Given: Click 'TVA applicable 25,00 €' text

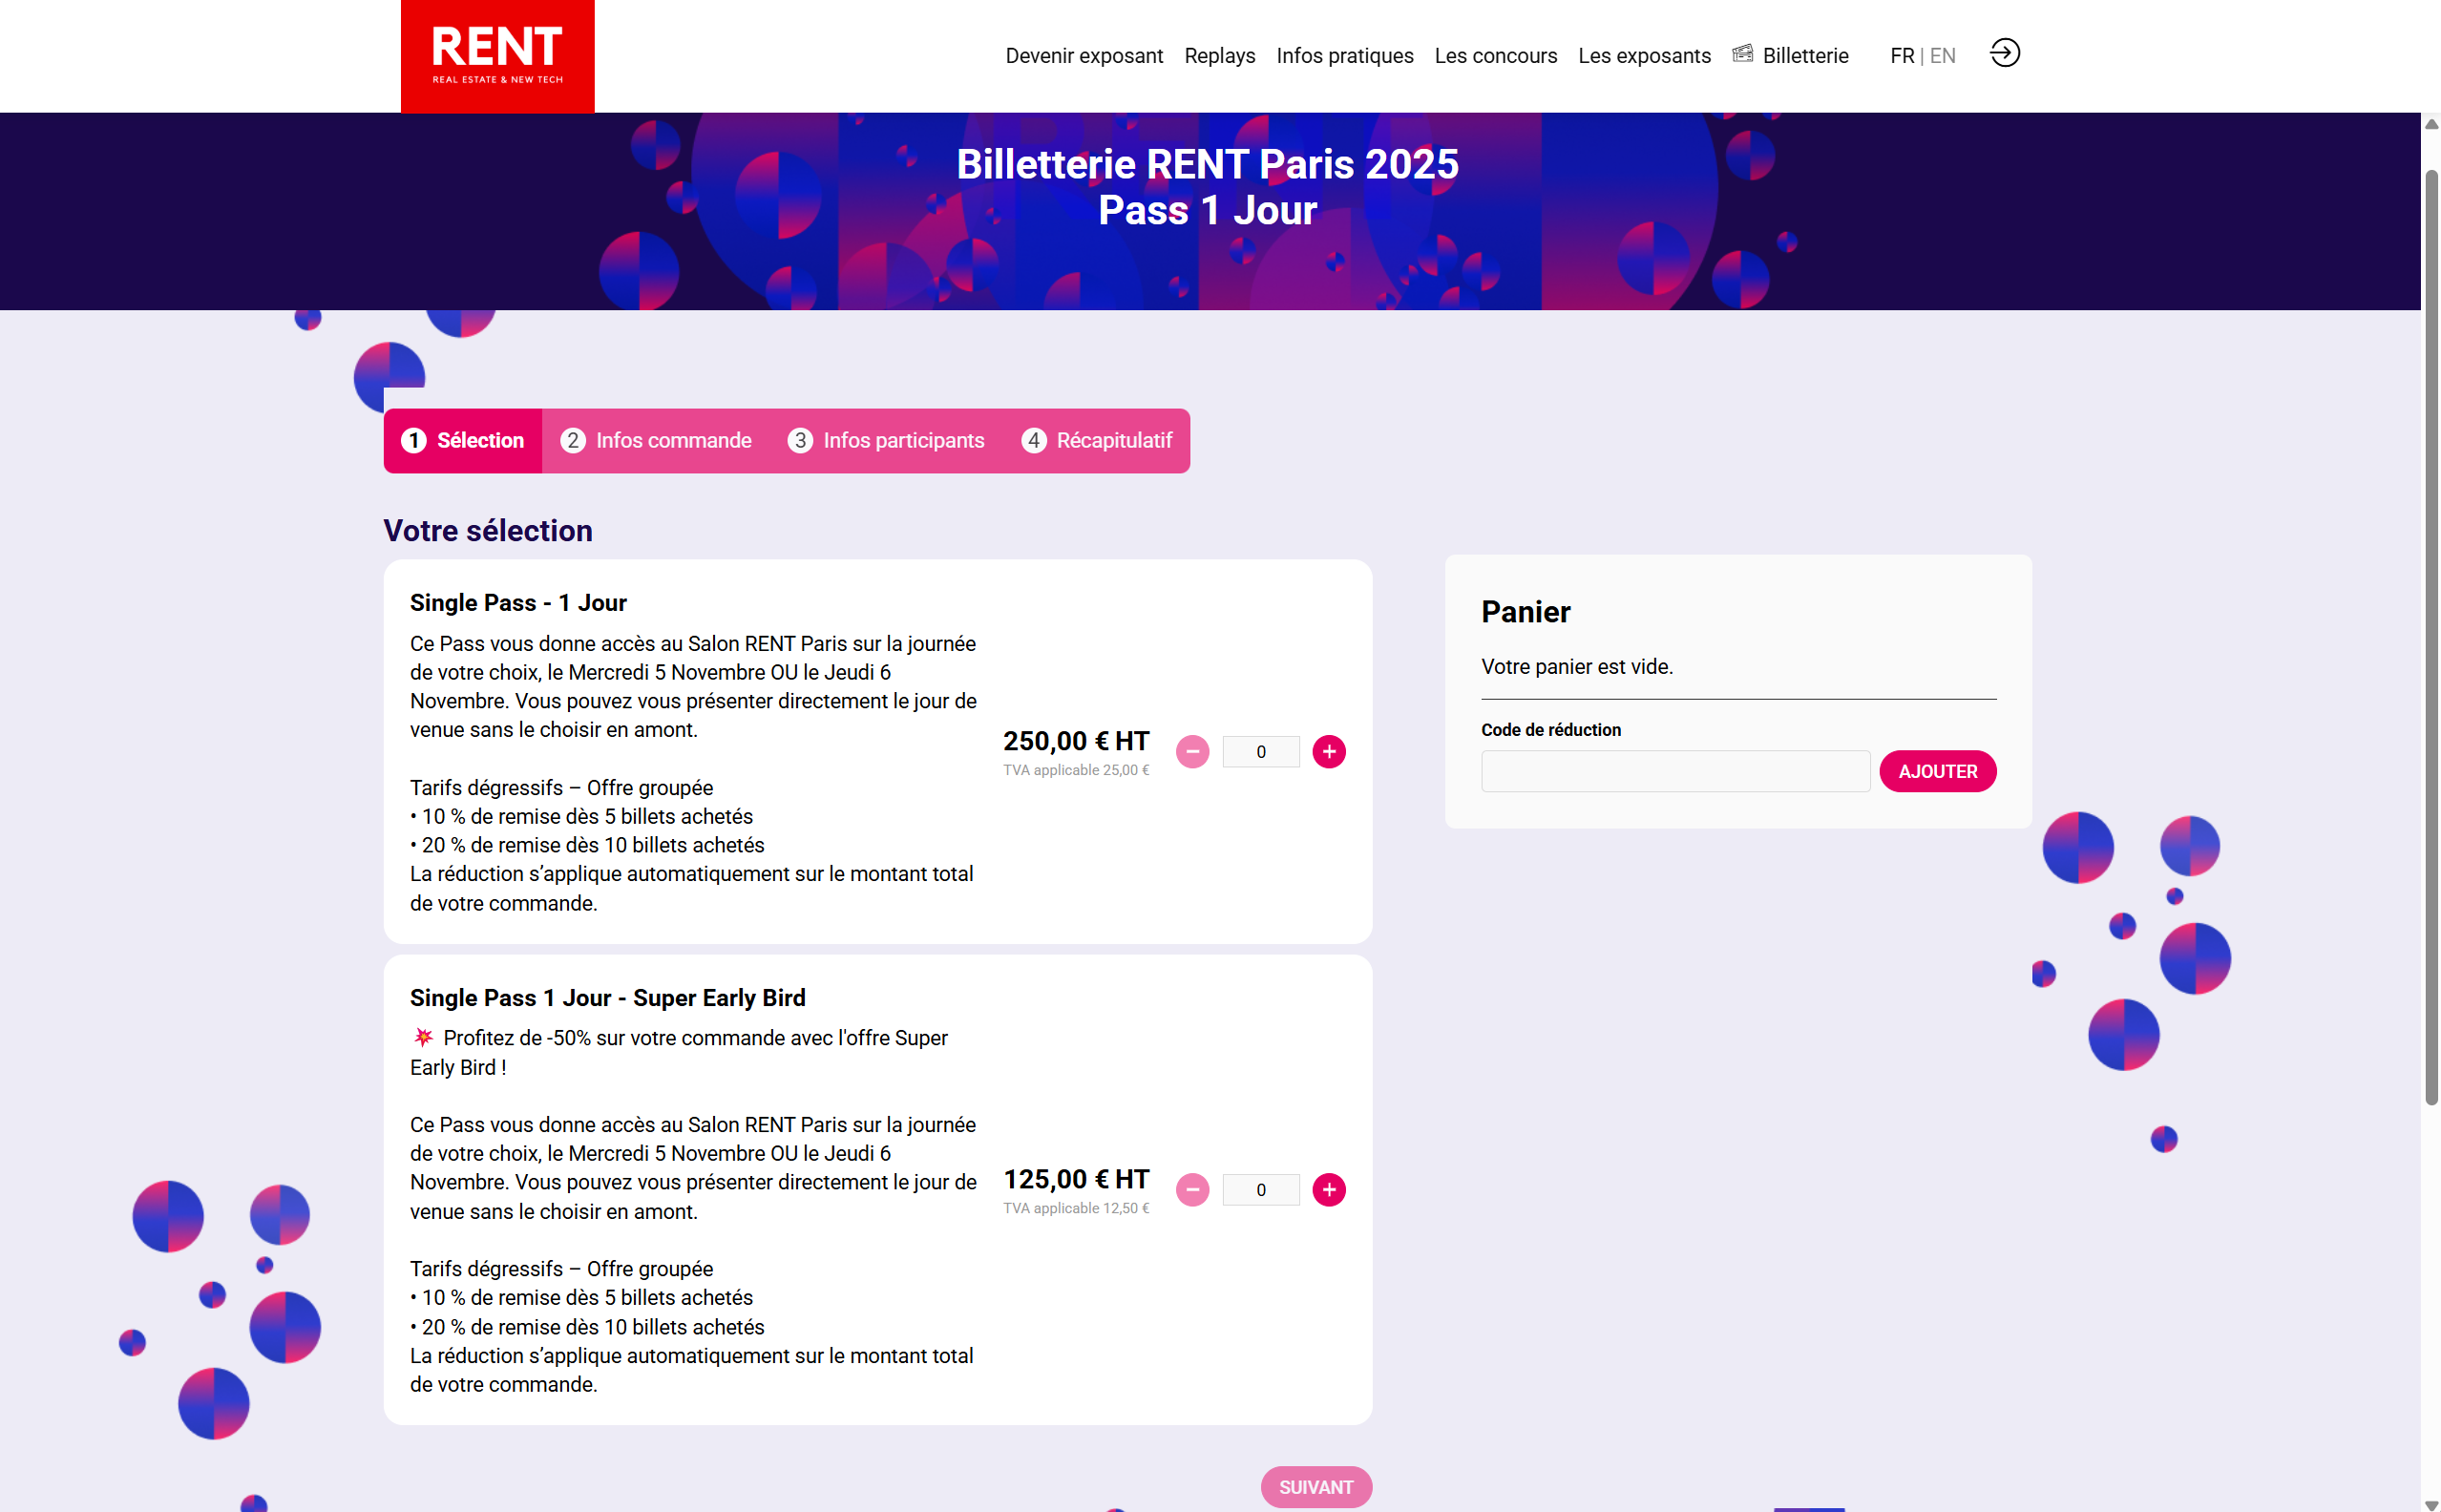Looking at the screenshot, I should pyautogui.click(x=1076, y=770).
